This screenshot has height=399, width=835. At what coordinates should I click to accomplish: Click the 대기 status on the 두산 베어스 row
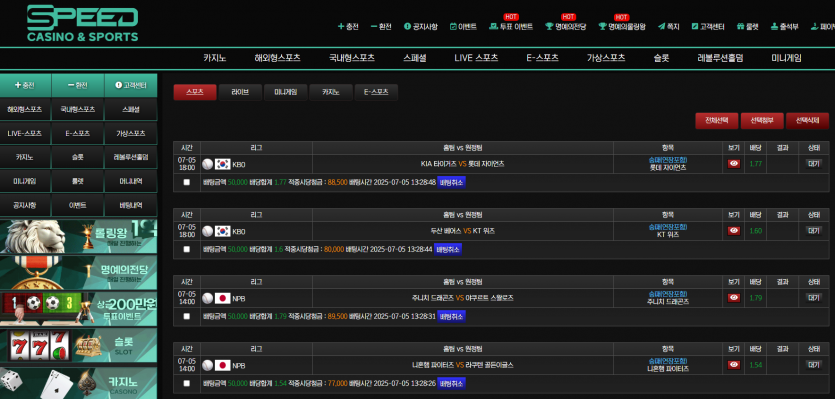point(813,231)
